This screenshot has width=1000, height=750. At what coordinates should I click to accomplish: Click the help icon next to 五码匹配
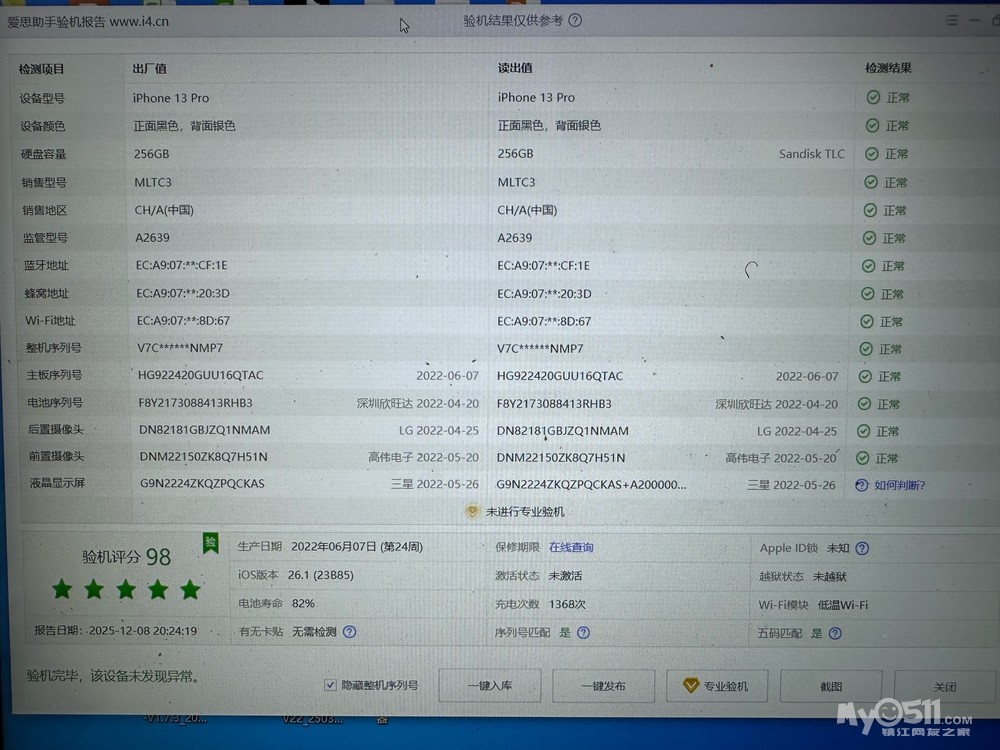click(835, 633)
